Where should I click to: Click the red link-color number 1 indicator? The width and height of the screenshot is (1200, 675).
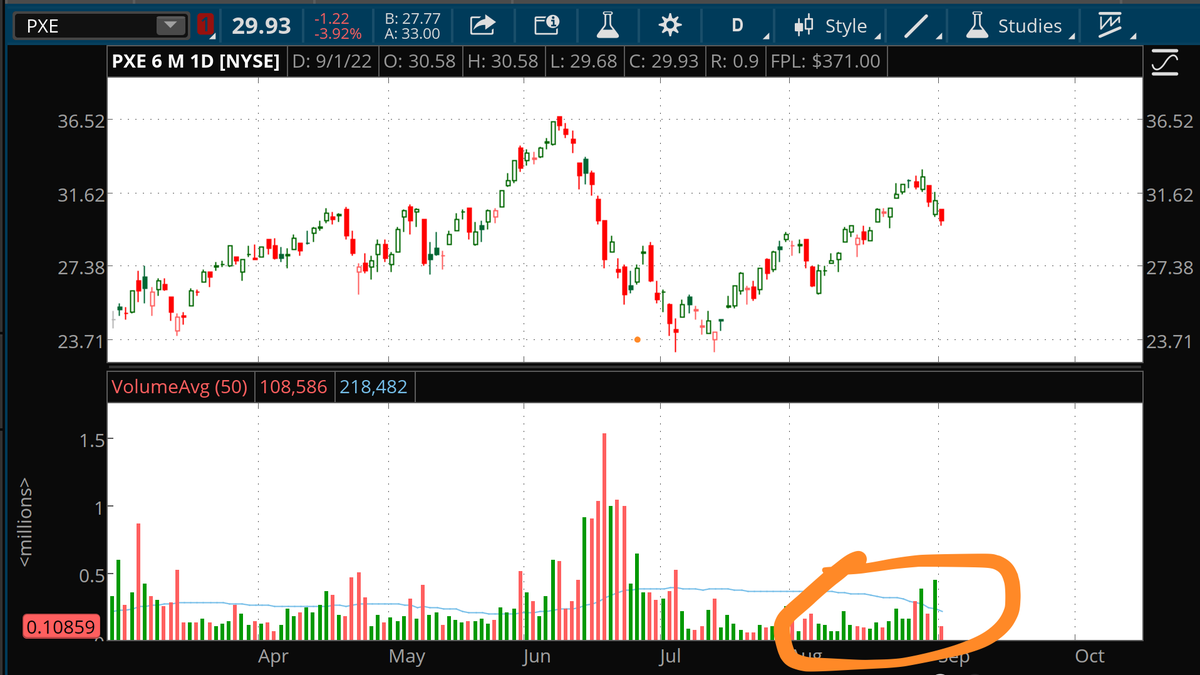click(x=206, y=24)
